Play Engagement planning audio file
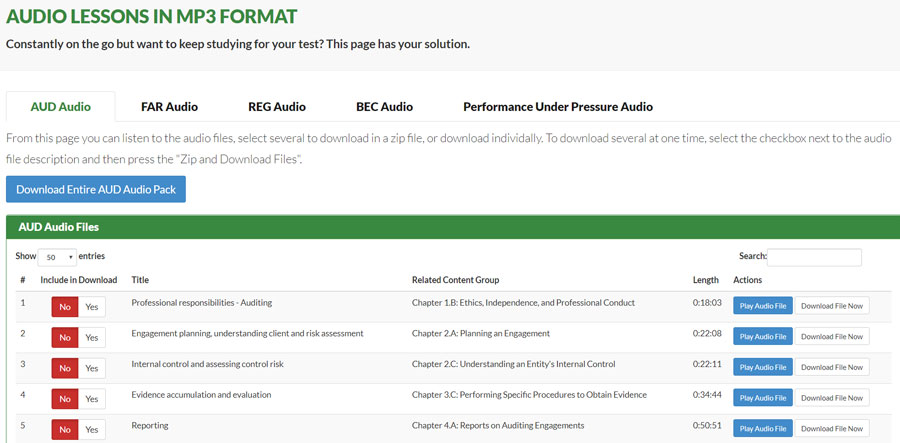This screenshot has height=443, width=900. click(x=763, y=337)
